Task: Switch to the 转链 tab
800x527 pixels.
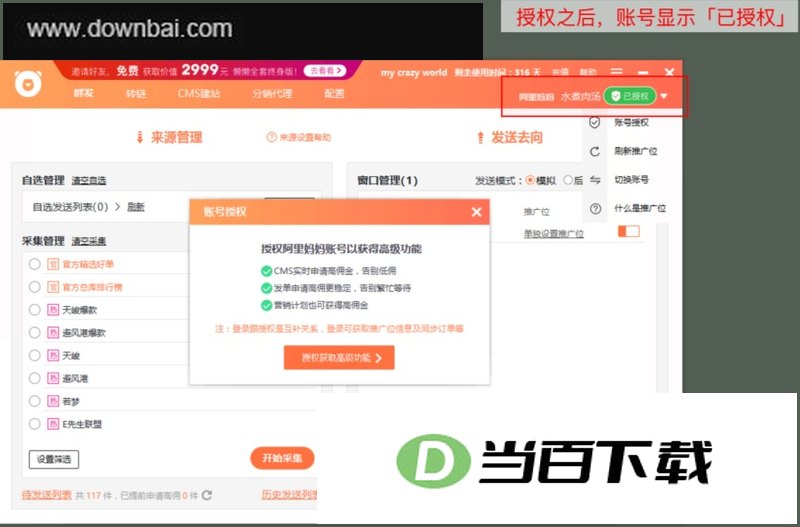Action: tap(136, 94)
